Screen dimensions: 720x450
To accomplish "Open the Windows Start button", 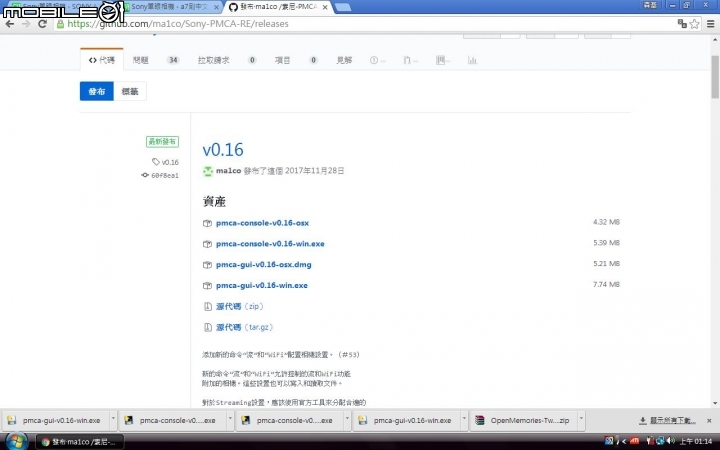I will [15, 442].
